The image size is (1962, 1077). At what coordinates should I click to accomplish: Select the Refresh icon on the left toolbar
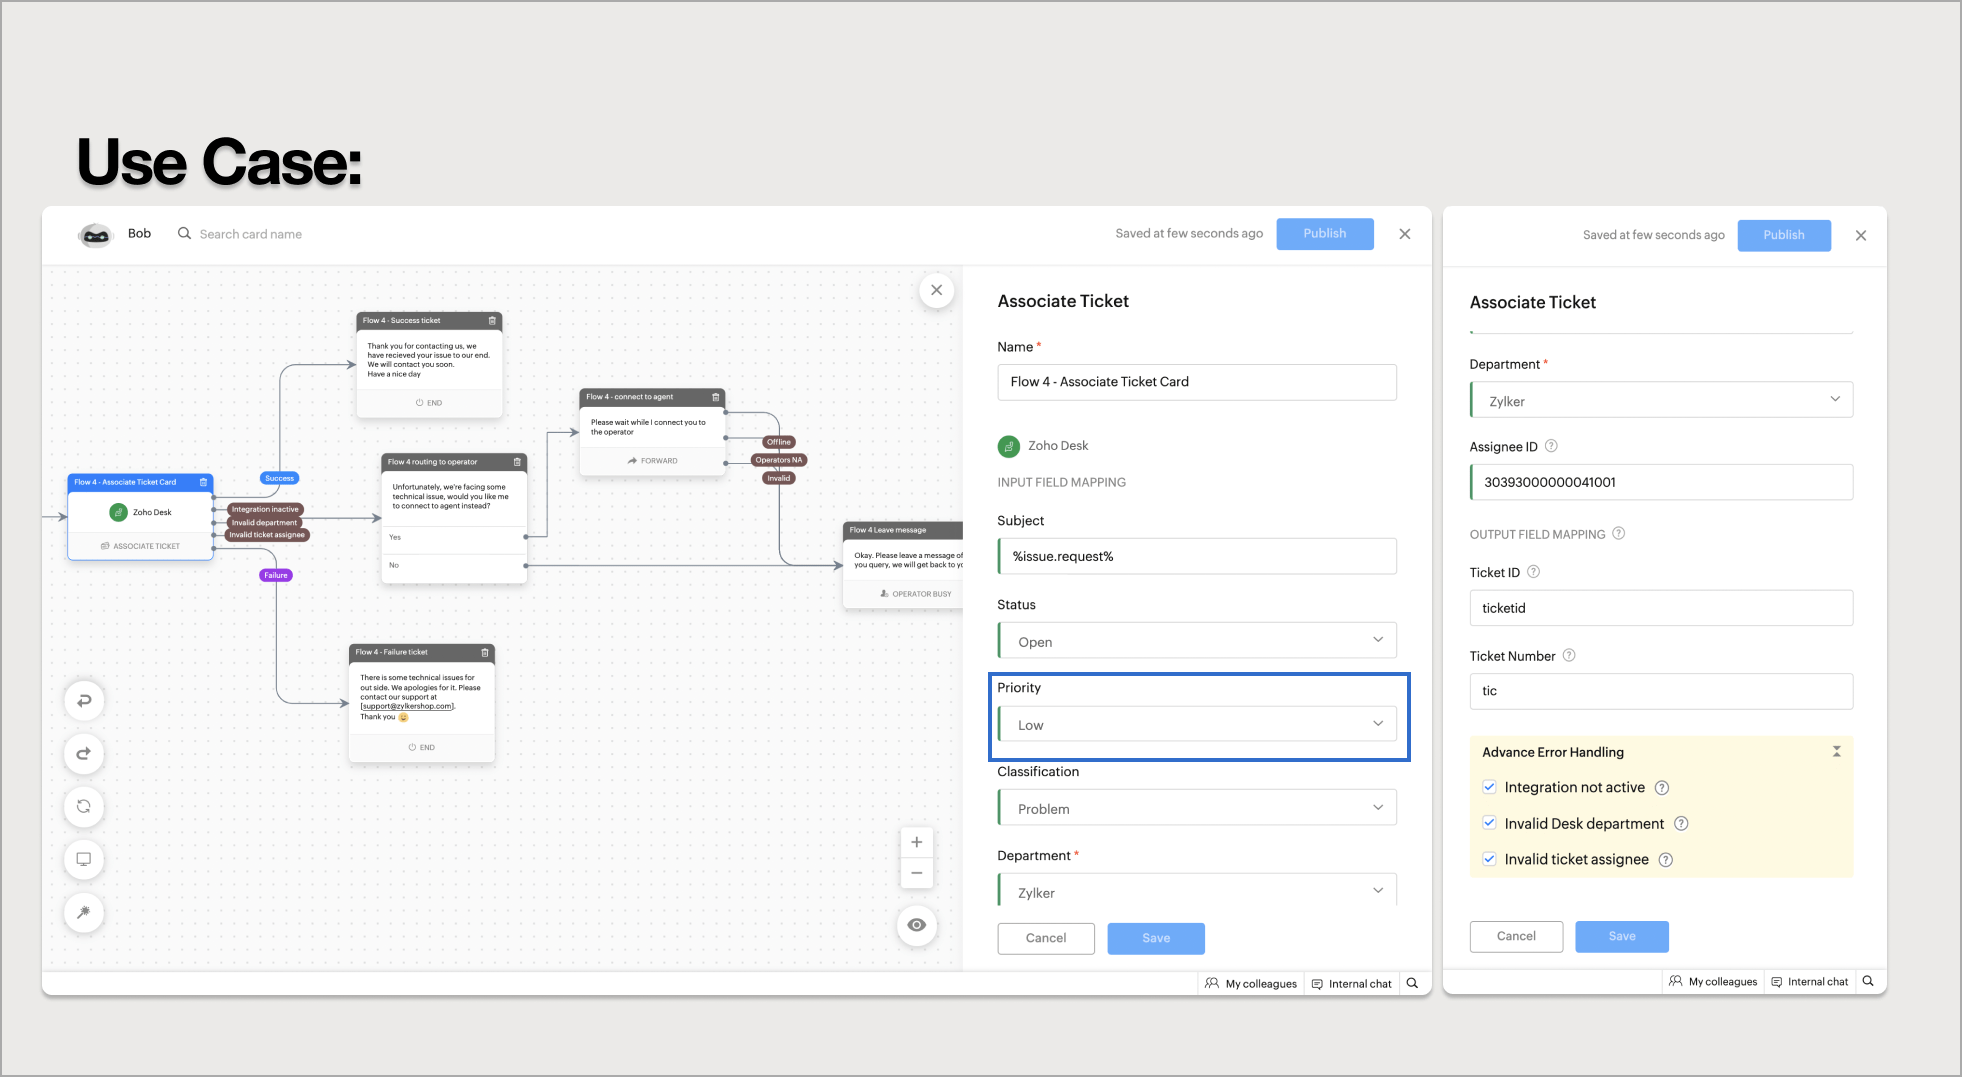[x=84, y=806]
